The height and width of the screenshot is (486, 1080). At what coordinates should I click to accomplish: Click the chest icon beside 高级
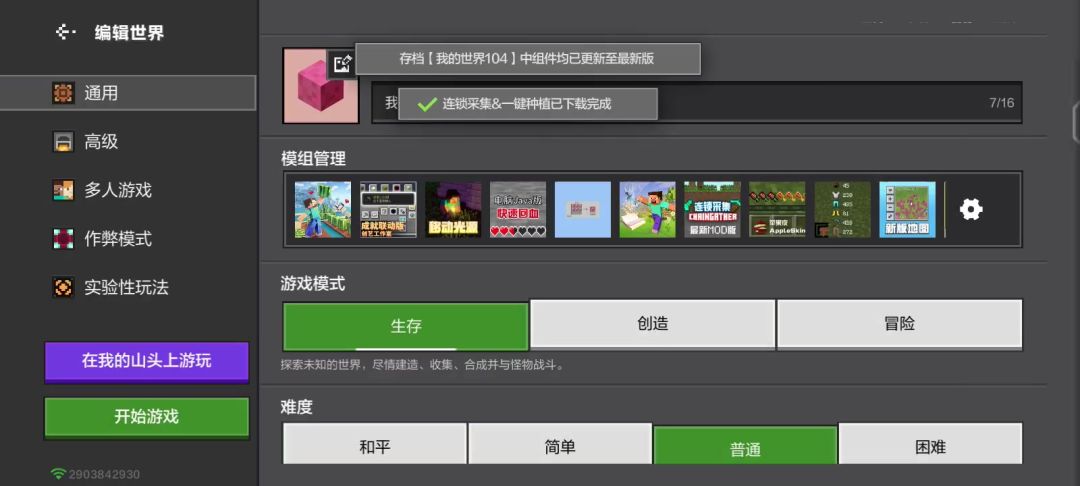pyautogui.click(x=63, y=142)
